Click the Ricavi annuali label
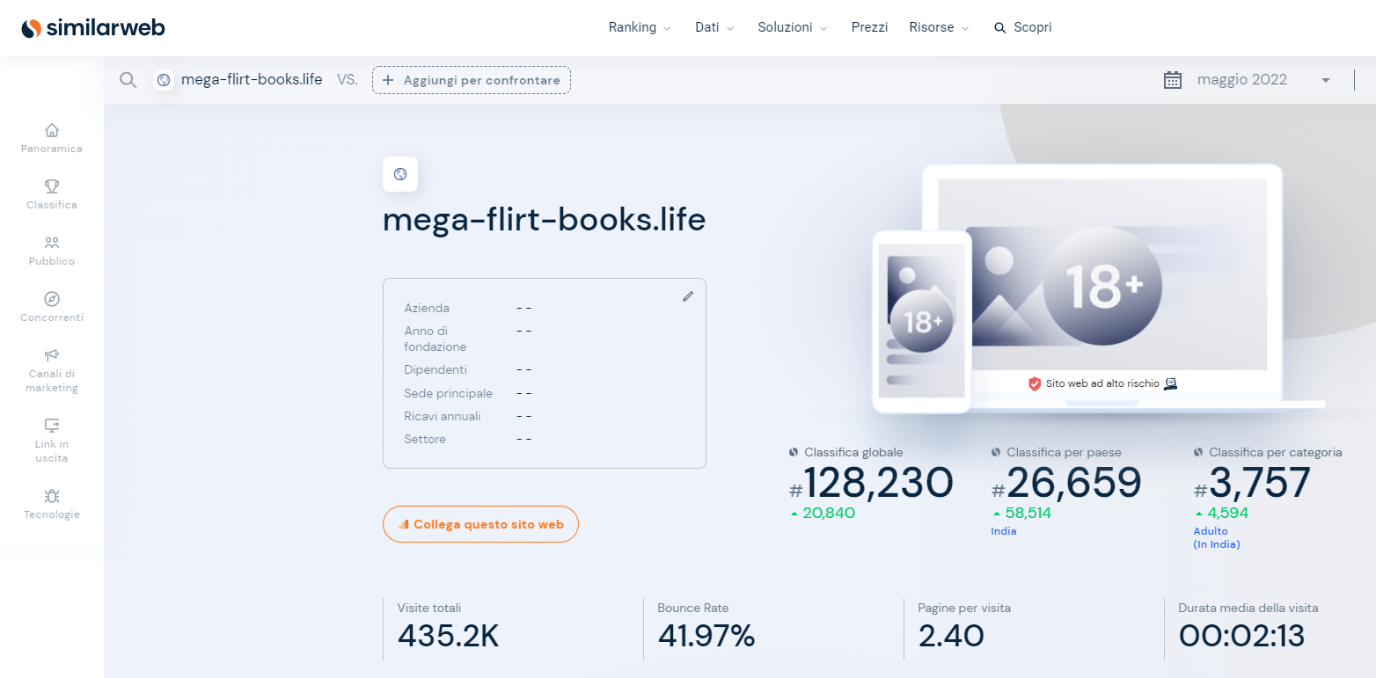 tap(442, 416)
